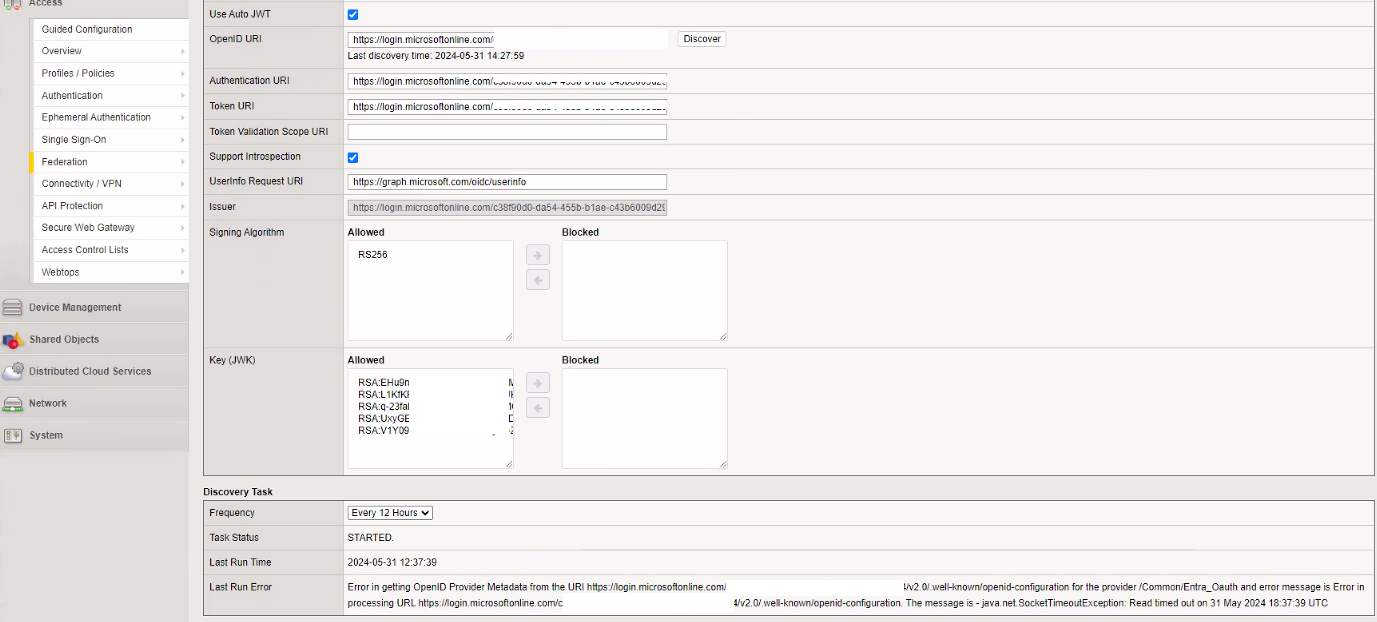
Task: Move selected JWK key to Blocked arrow
Action: point(538,383)
